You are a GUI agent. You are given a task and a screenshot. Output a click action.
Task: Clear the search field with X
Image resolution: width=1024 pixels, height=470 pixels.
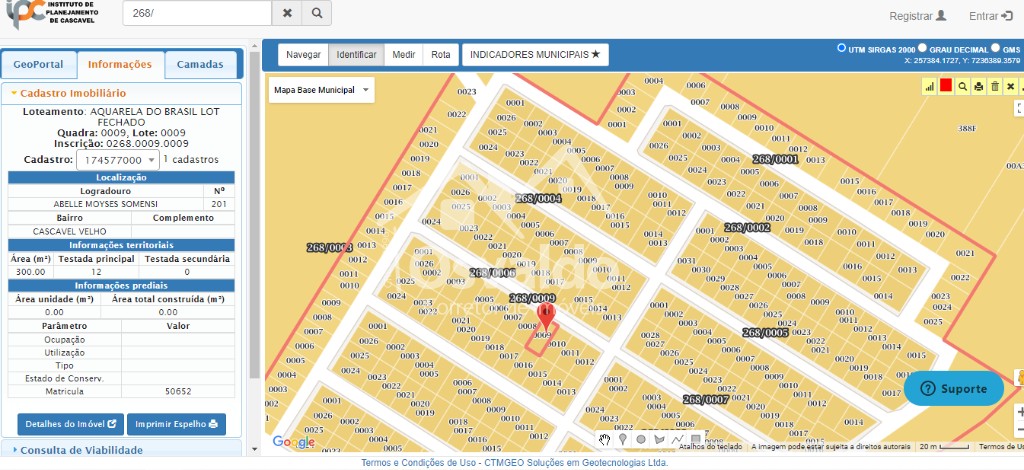pos(287,13)
